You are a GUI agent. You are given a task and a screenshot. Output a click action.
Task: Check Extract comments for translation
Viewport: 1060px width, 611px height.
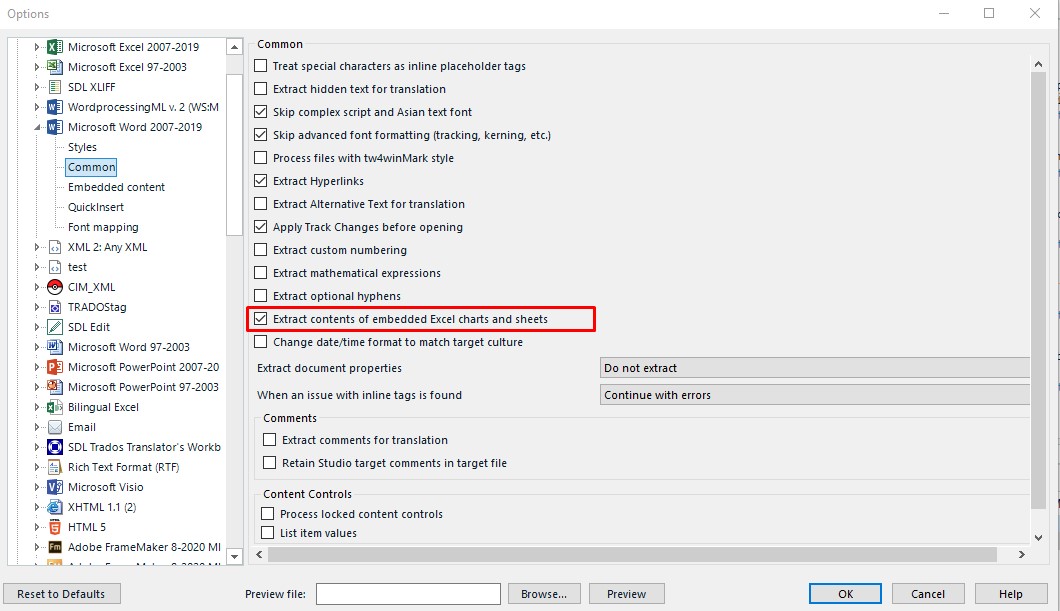[x=270, y=440]
